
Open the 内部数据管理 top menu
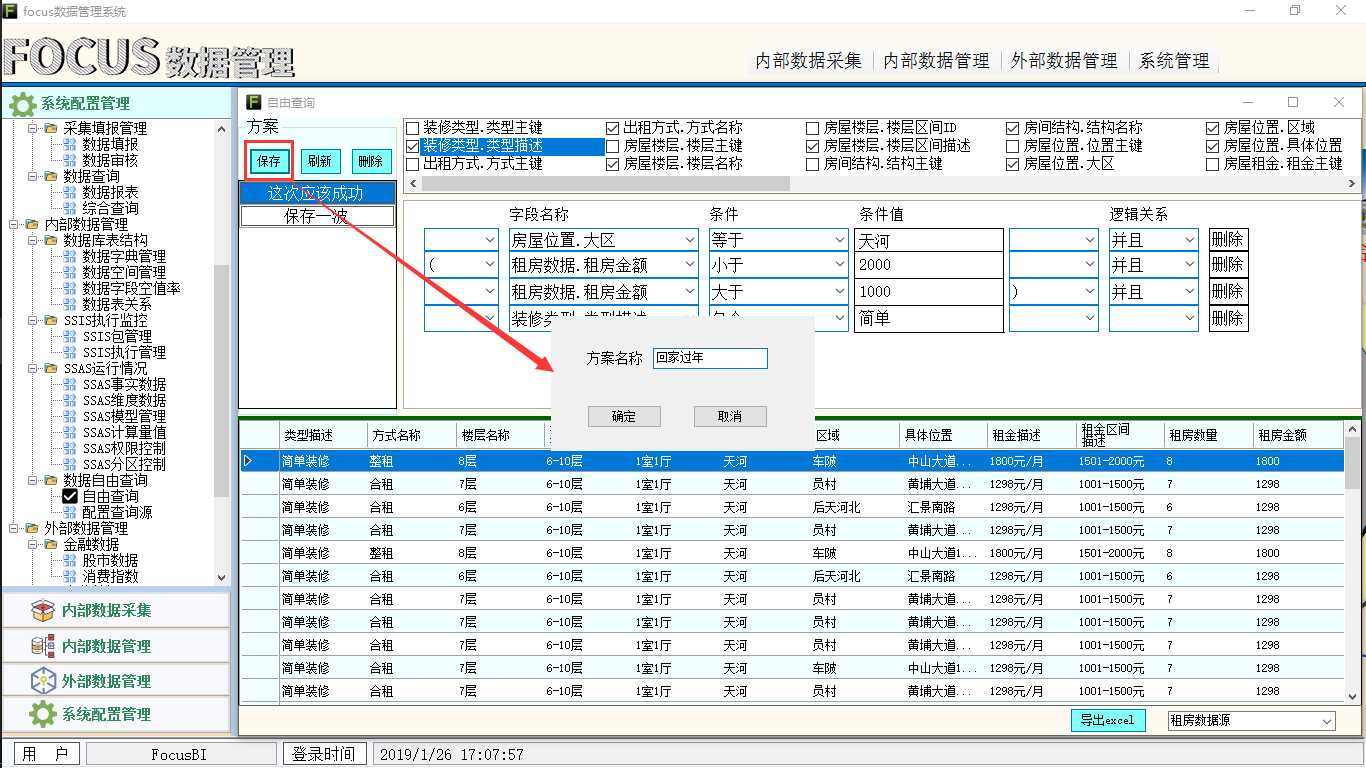[x=937, y=60]
